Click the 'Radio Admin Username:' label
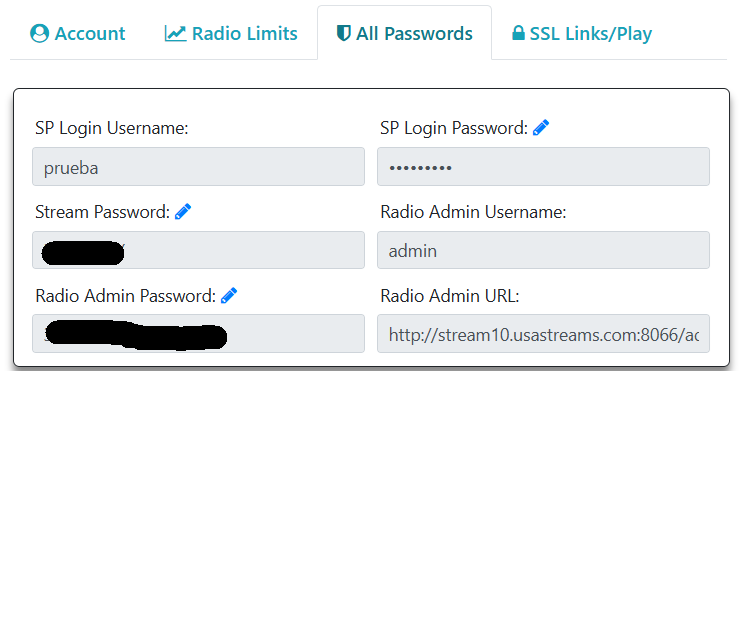 point(473,212)
